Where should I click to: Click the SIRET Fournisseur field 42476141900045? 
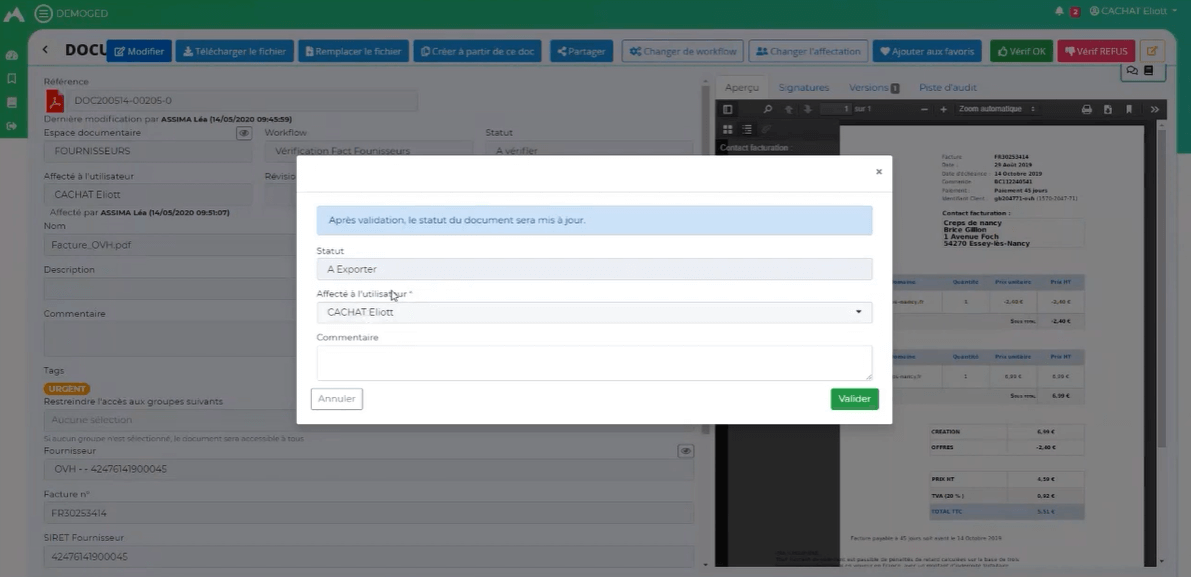[368, 557]
